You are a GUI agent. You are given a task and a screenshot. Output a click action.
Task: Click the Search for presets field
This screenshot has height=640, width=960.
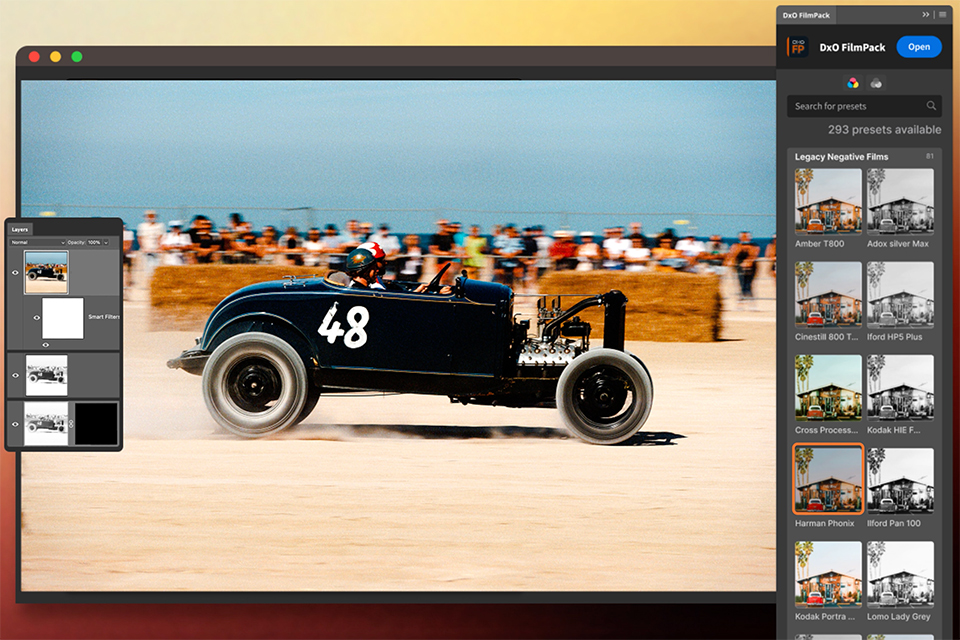pos(856,106)
